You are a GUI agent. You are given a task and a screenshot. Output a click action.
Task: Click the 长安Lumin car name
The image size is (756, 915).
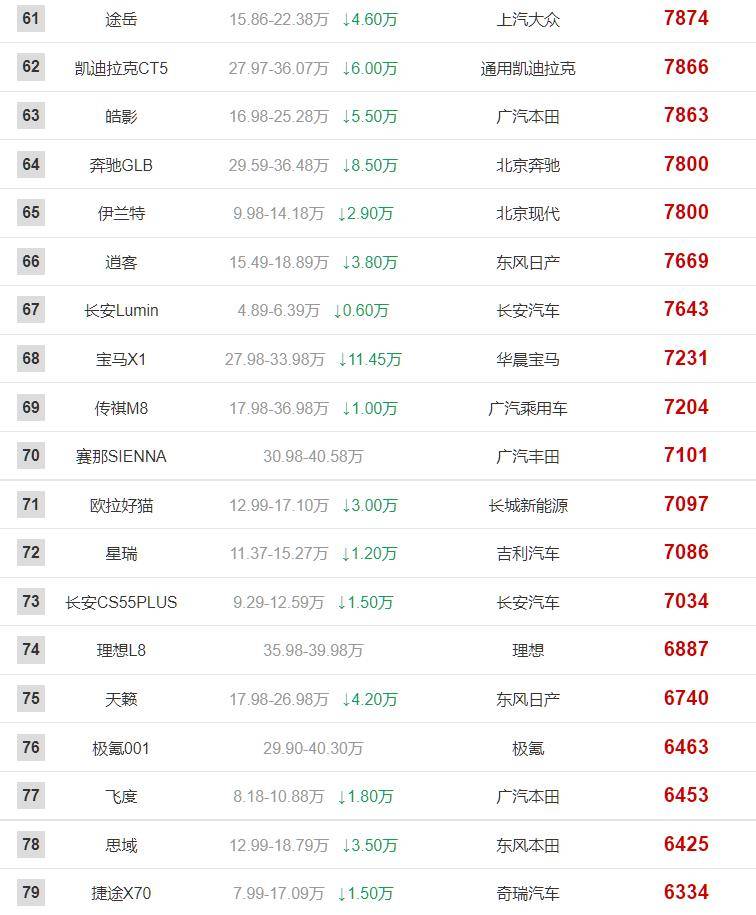click(121, 310)
